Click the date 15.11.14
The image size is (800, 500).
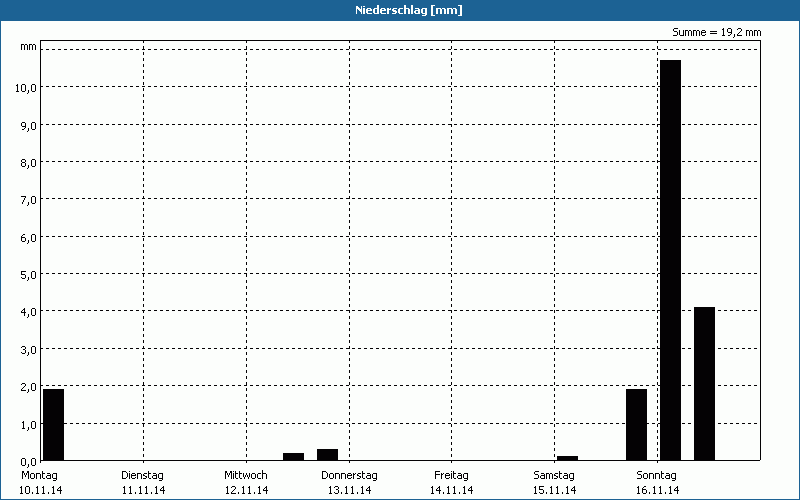click(x=555, y=490)
